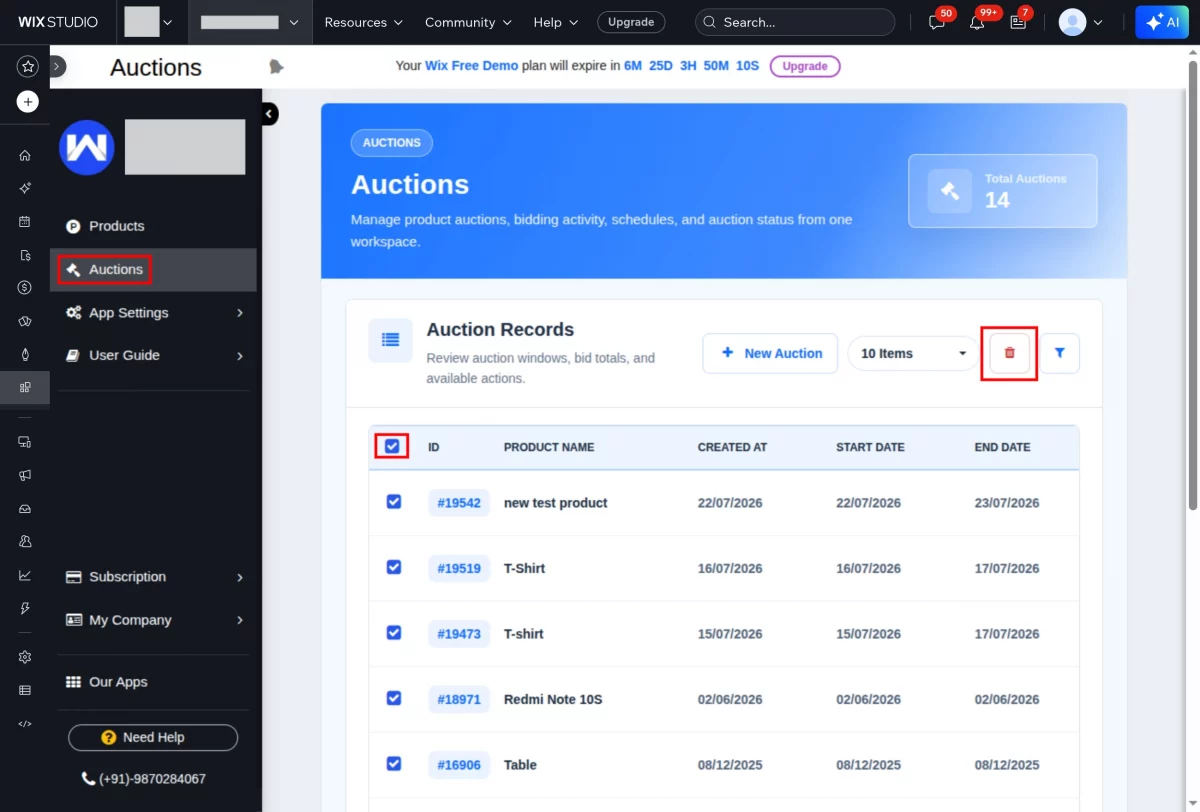Screen dimensions: 1200x812
Task: Click the Need Help button
Action: [153, 737]
